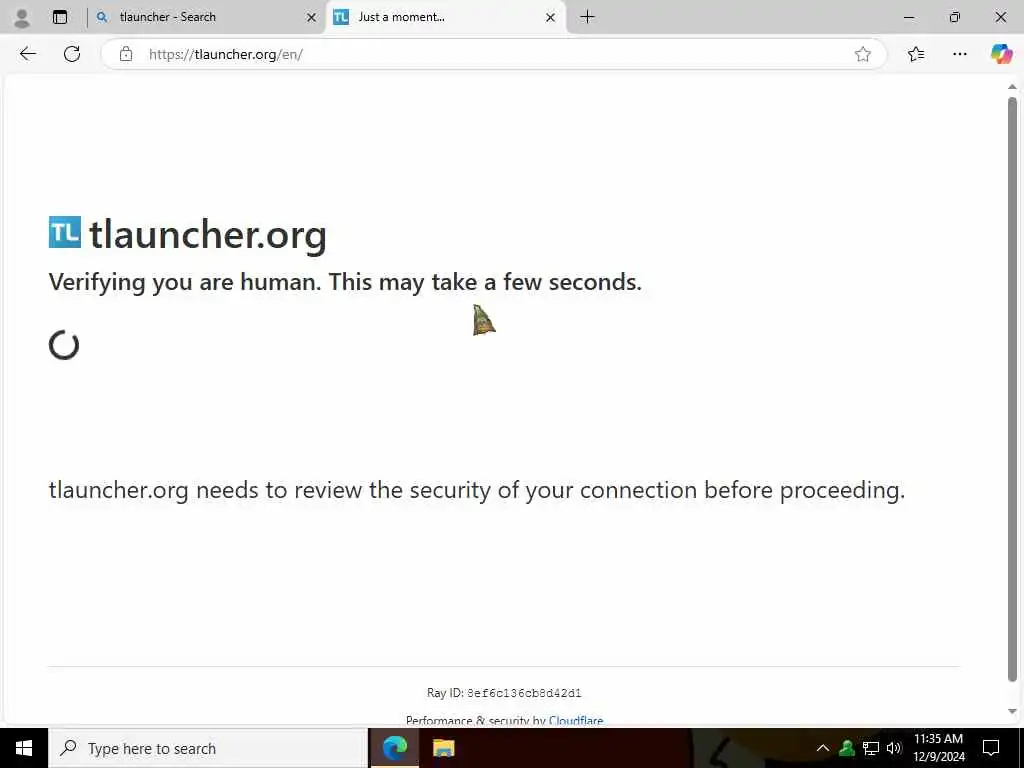
Task: Show hidden system tray icons chevron
Action: click(823, 748)
